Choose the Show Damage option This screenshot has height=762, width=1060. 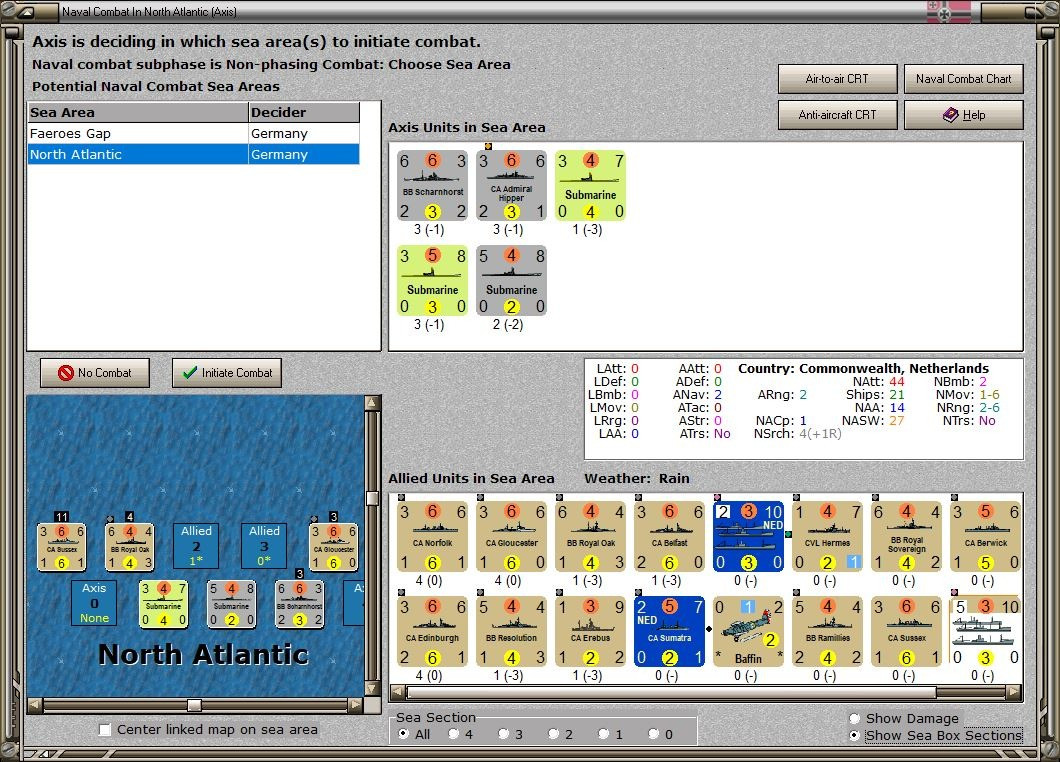tap(854, 718)
